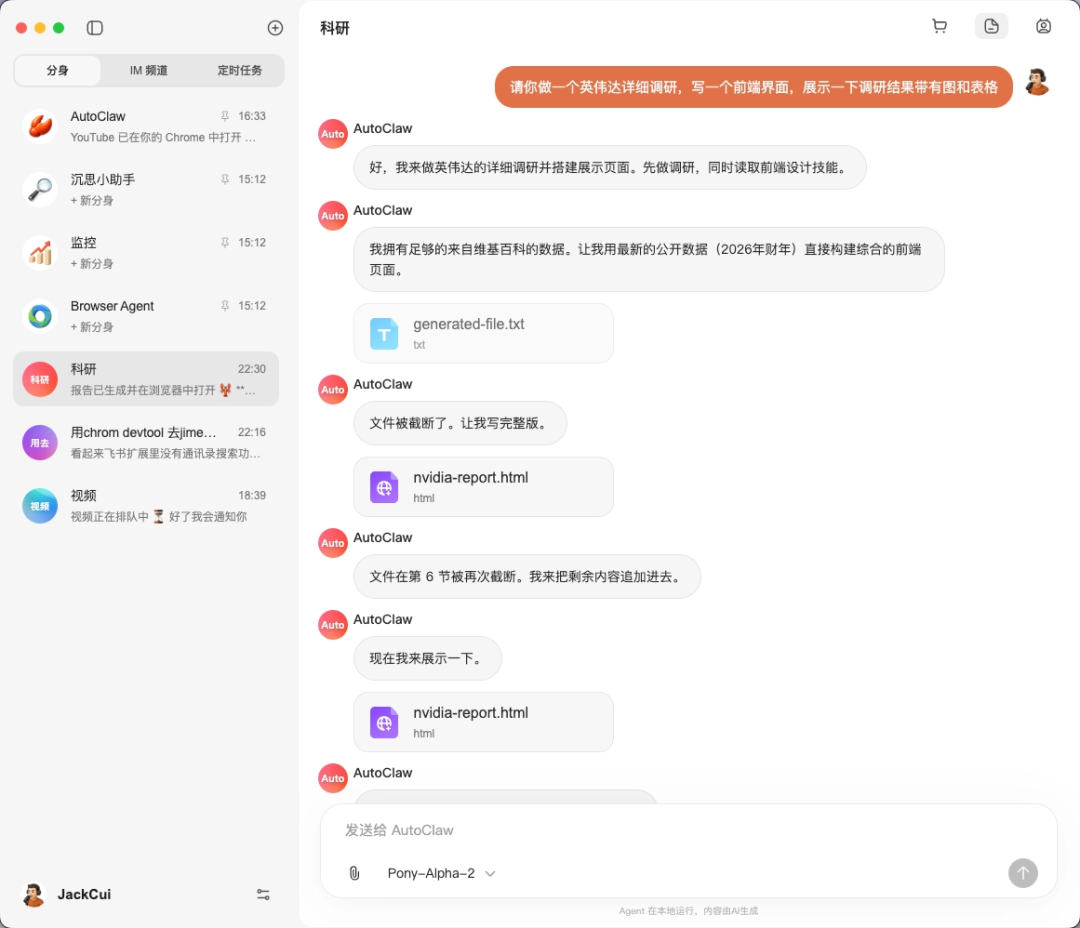Open the shopping cart icon
Screen dimensions: 1080x928
click(x=939, y=26)
